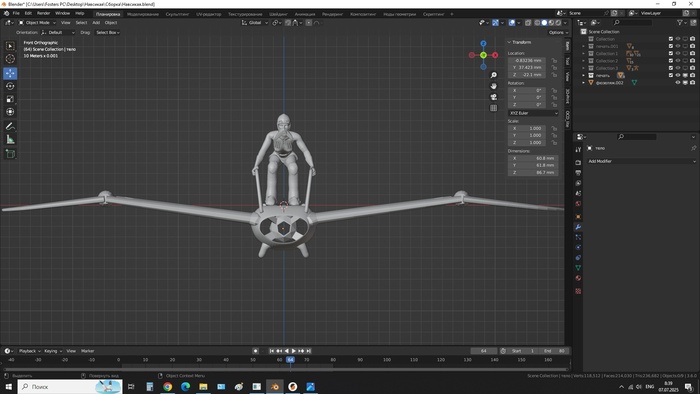The height and width of the screenshot is (394, 700).
Task: Click the blue Z axis on gizmo
Action: click(x=483, y=43)
